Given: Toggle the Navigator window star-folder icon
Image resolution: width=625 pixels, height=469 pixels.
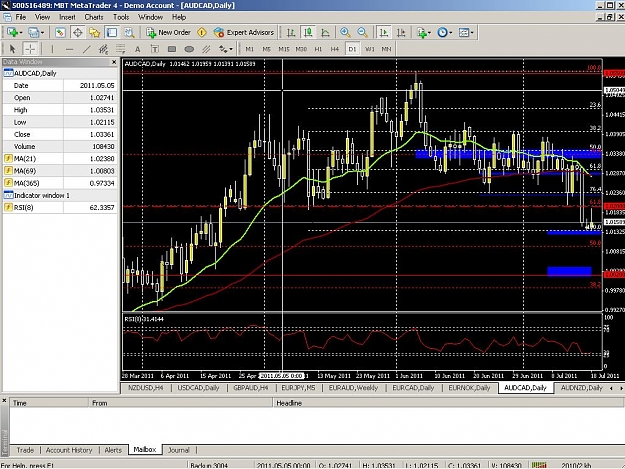Looking at the screenshot, I should click(x=94, y=33).
